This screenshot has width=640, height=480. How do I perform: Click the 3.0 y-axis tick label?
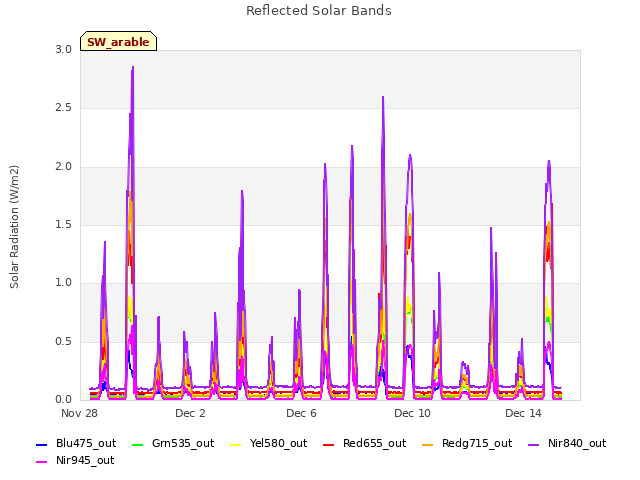click(x=63, y=49)
